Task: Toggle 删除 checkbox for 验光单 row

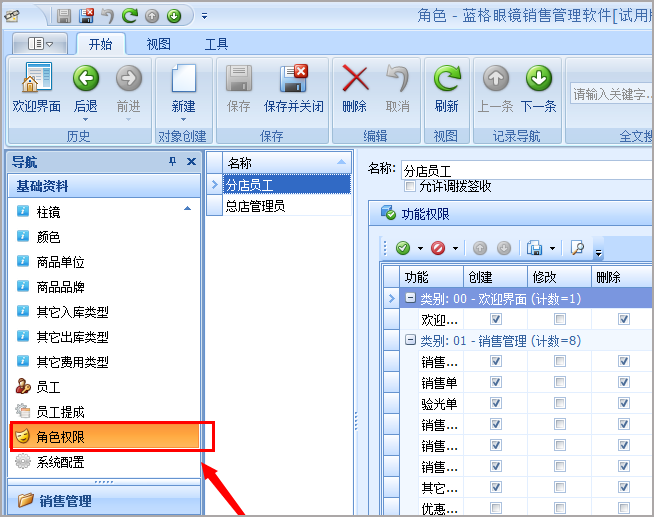Action: coord(624,403)
